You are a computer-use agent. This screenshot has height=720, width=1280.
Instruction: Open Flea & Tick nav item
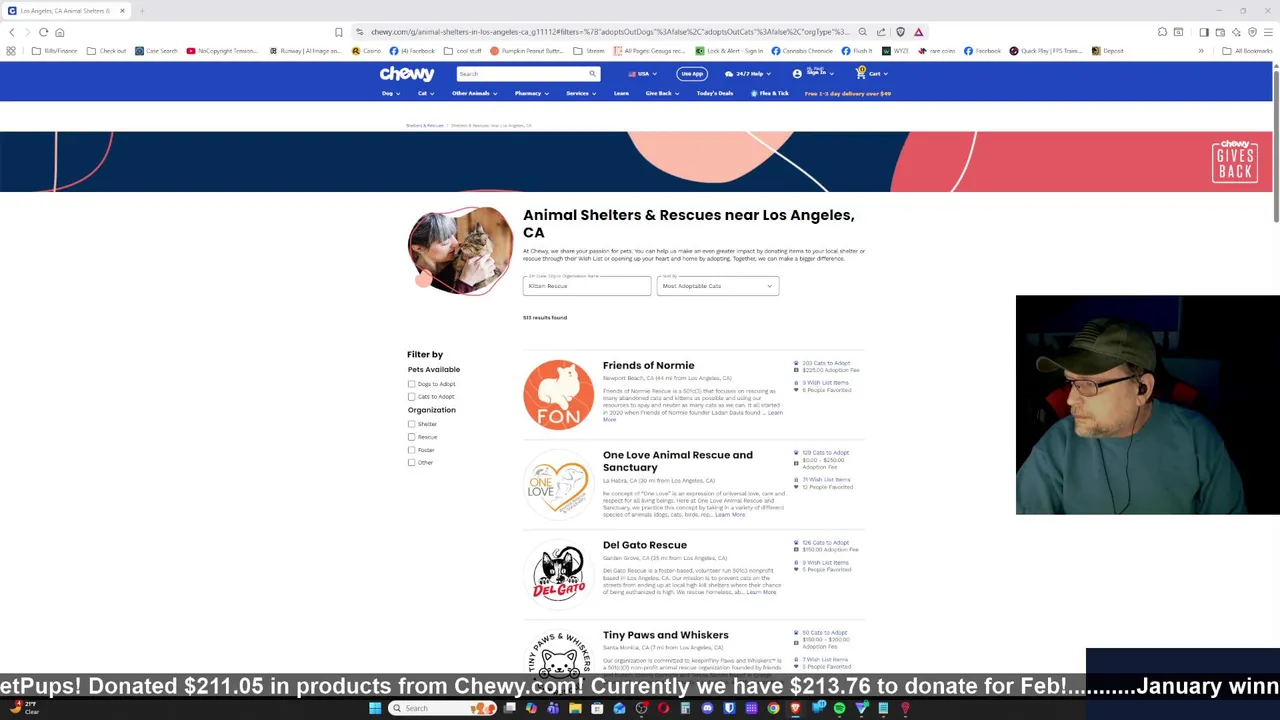click(x=769, y=93)
